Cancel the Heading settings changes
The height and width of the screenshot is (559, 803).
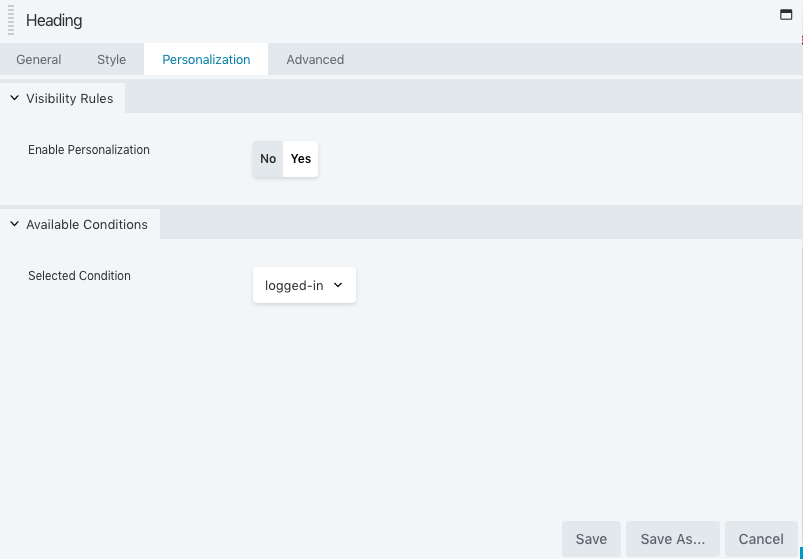point(761,539)
